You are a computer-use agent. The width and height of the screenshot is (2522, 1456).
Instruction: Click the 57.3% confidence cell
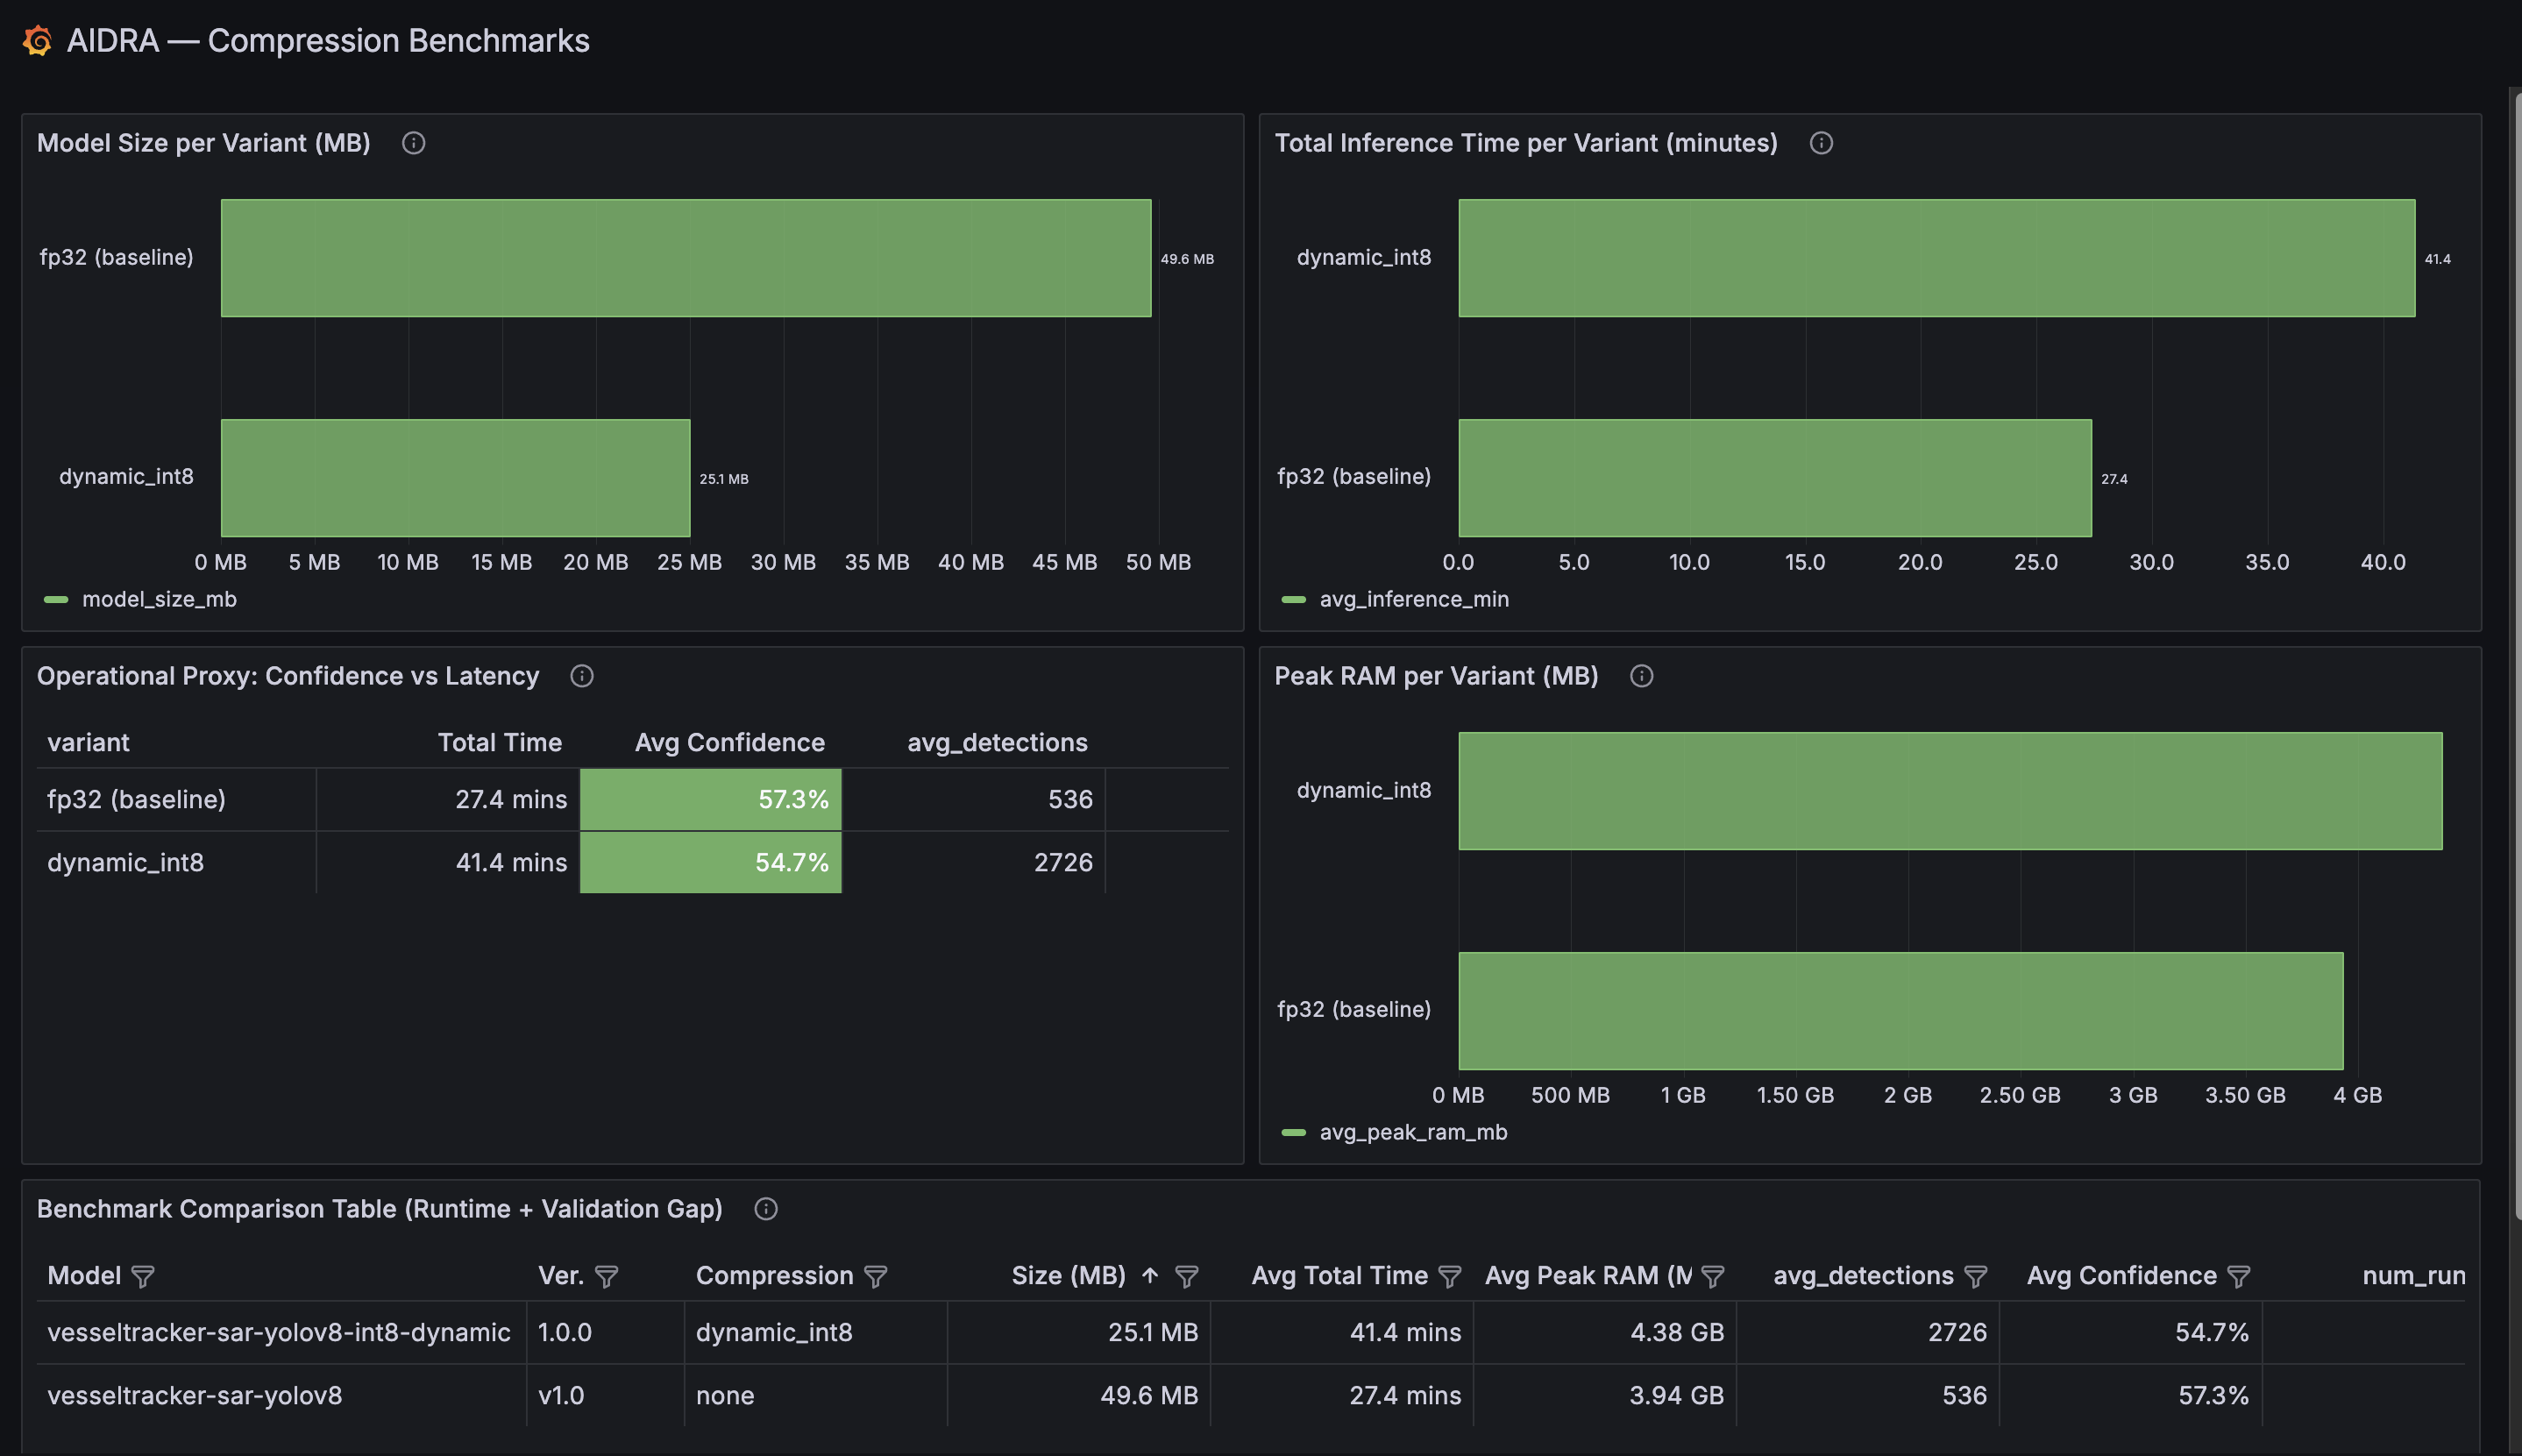click(711, 799)
